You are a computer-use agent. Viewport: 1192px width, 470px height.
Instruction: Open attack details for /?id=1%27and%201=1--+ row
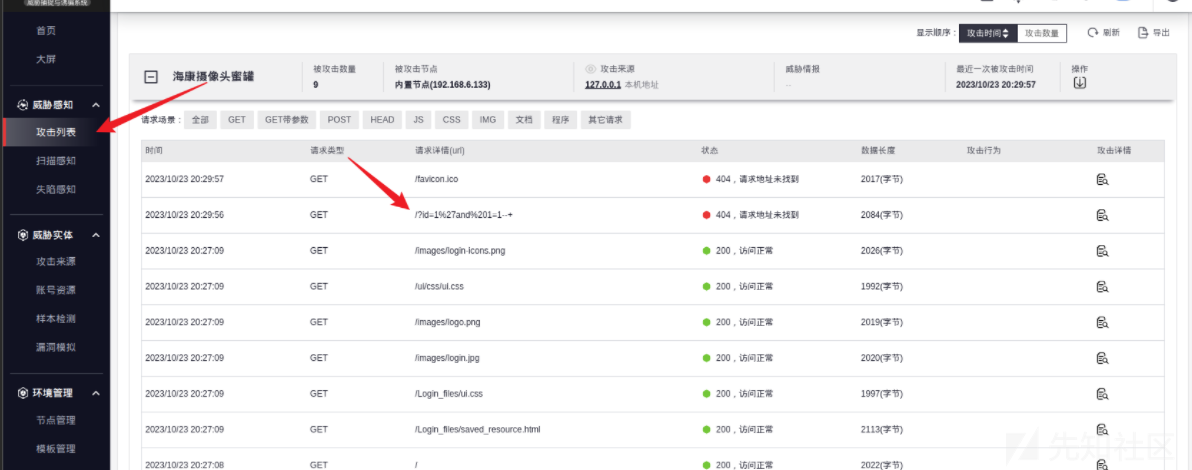tap(1102, 215)
